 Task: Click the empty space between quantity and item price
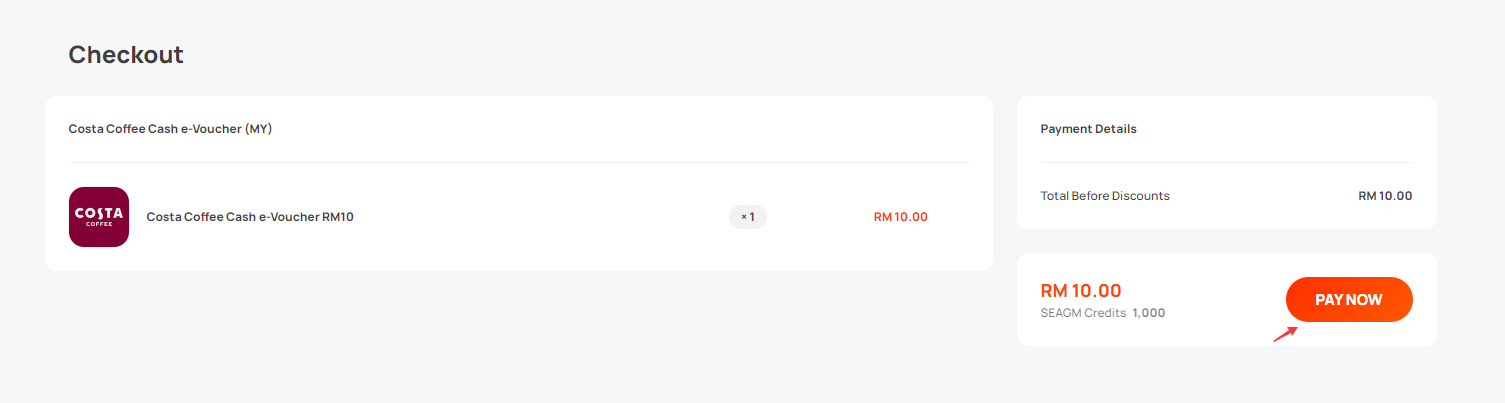click(x=820, y=217)
